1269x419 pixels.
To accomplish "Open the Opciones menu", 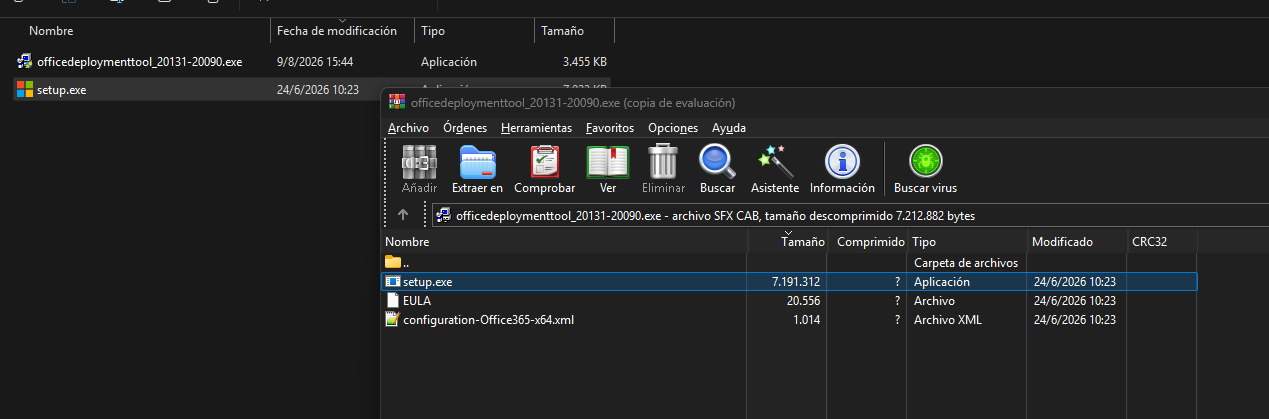I will tap(673, 128).
